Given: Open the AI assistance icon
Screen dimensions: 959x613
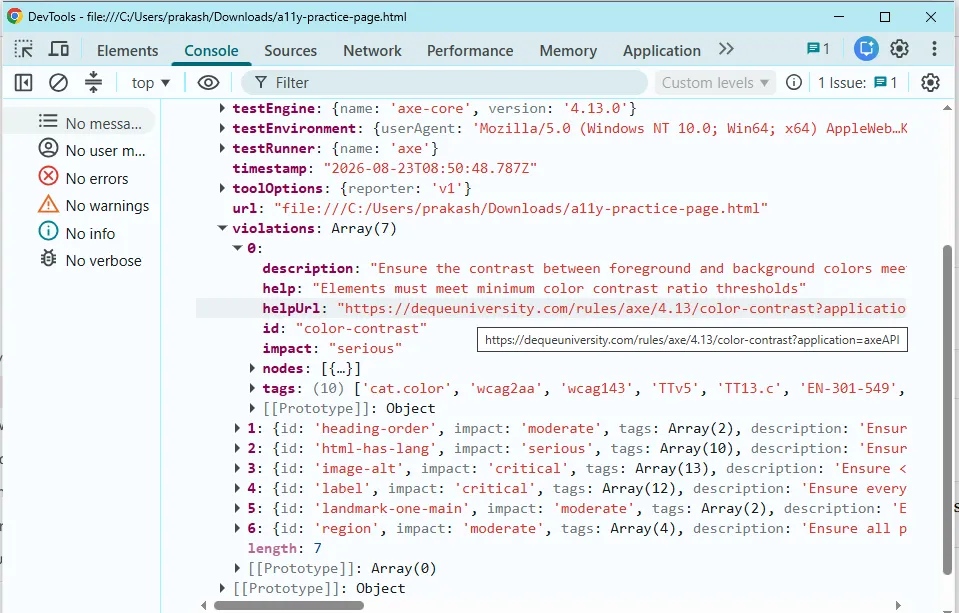Looking at the screenshot, I should click(866, 48).
